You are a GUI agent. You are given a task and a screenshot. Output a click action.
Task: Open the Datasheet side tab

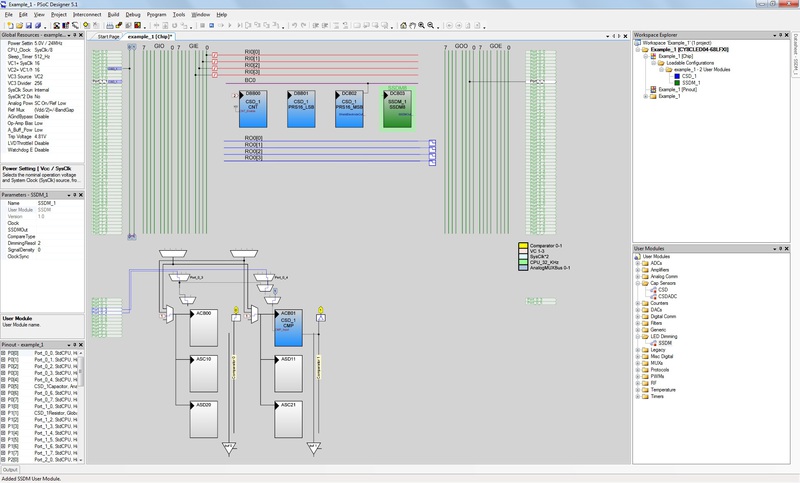(795, 54)
